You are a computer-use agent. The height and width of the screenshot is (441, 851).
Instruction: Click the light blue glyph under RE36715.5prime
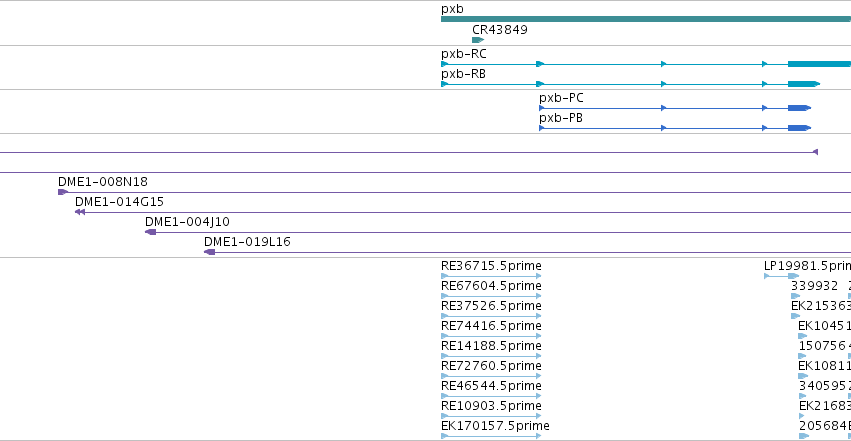click(491, 276)
